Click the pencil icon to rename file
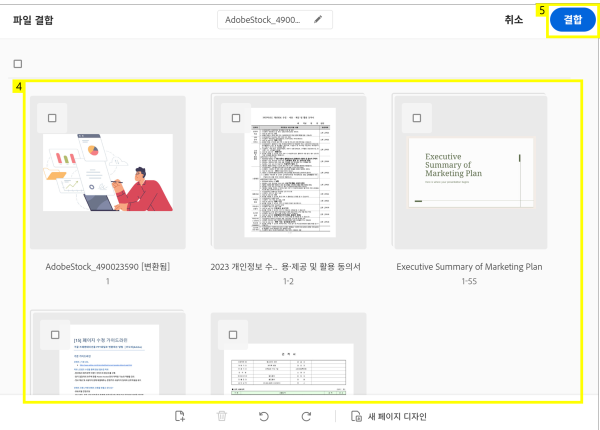Screen dimensions: 600x430 click(318, 20)
